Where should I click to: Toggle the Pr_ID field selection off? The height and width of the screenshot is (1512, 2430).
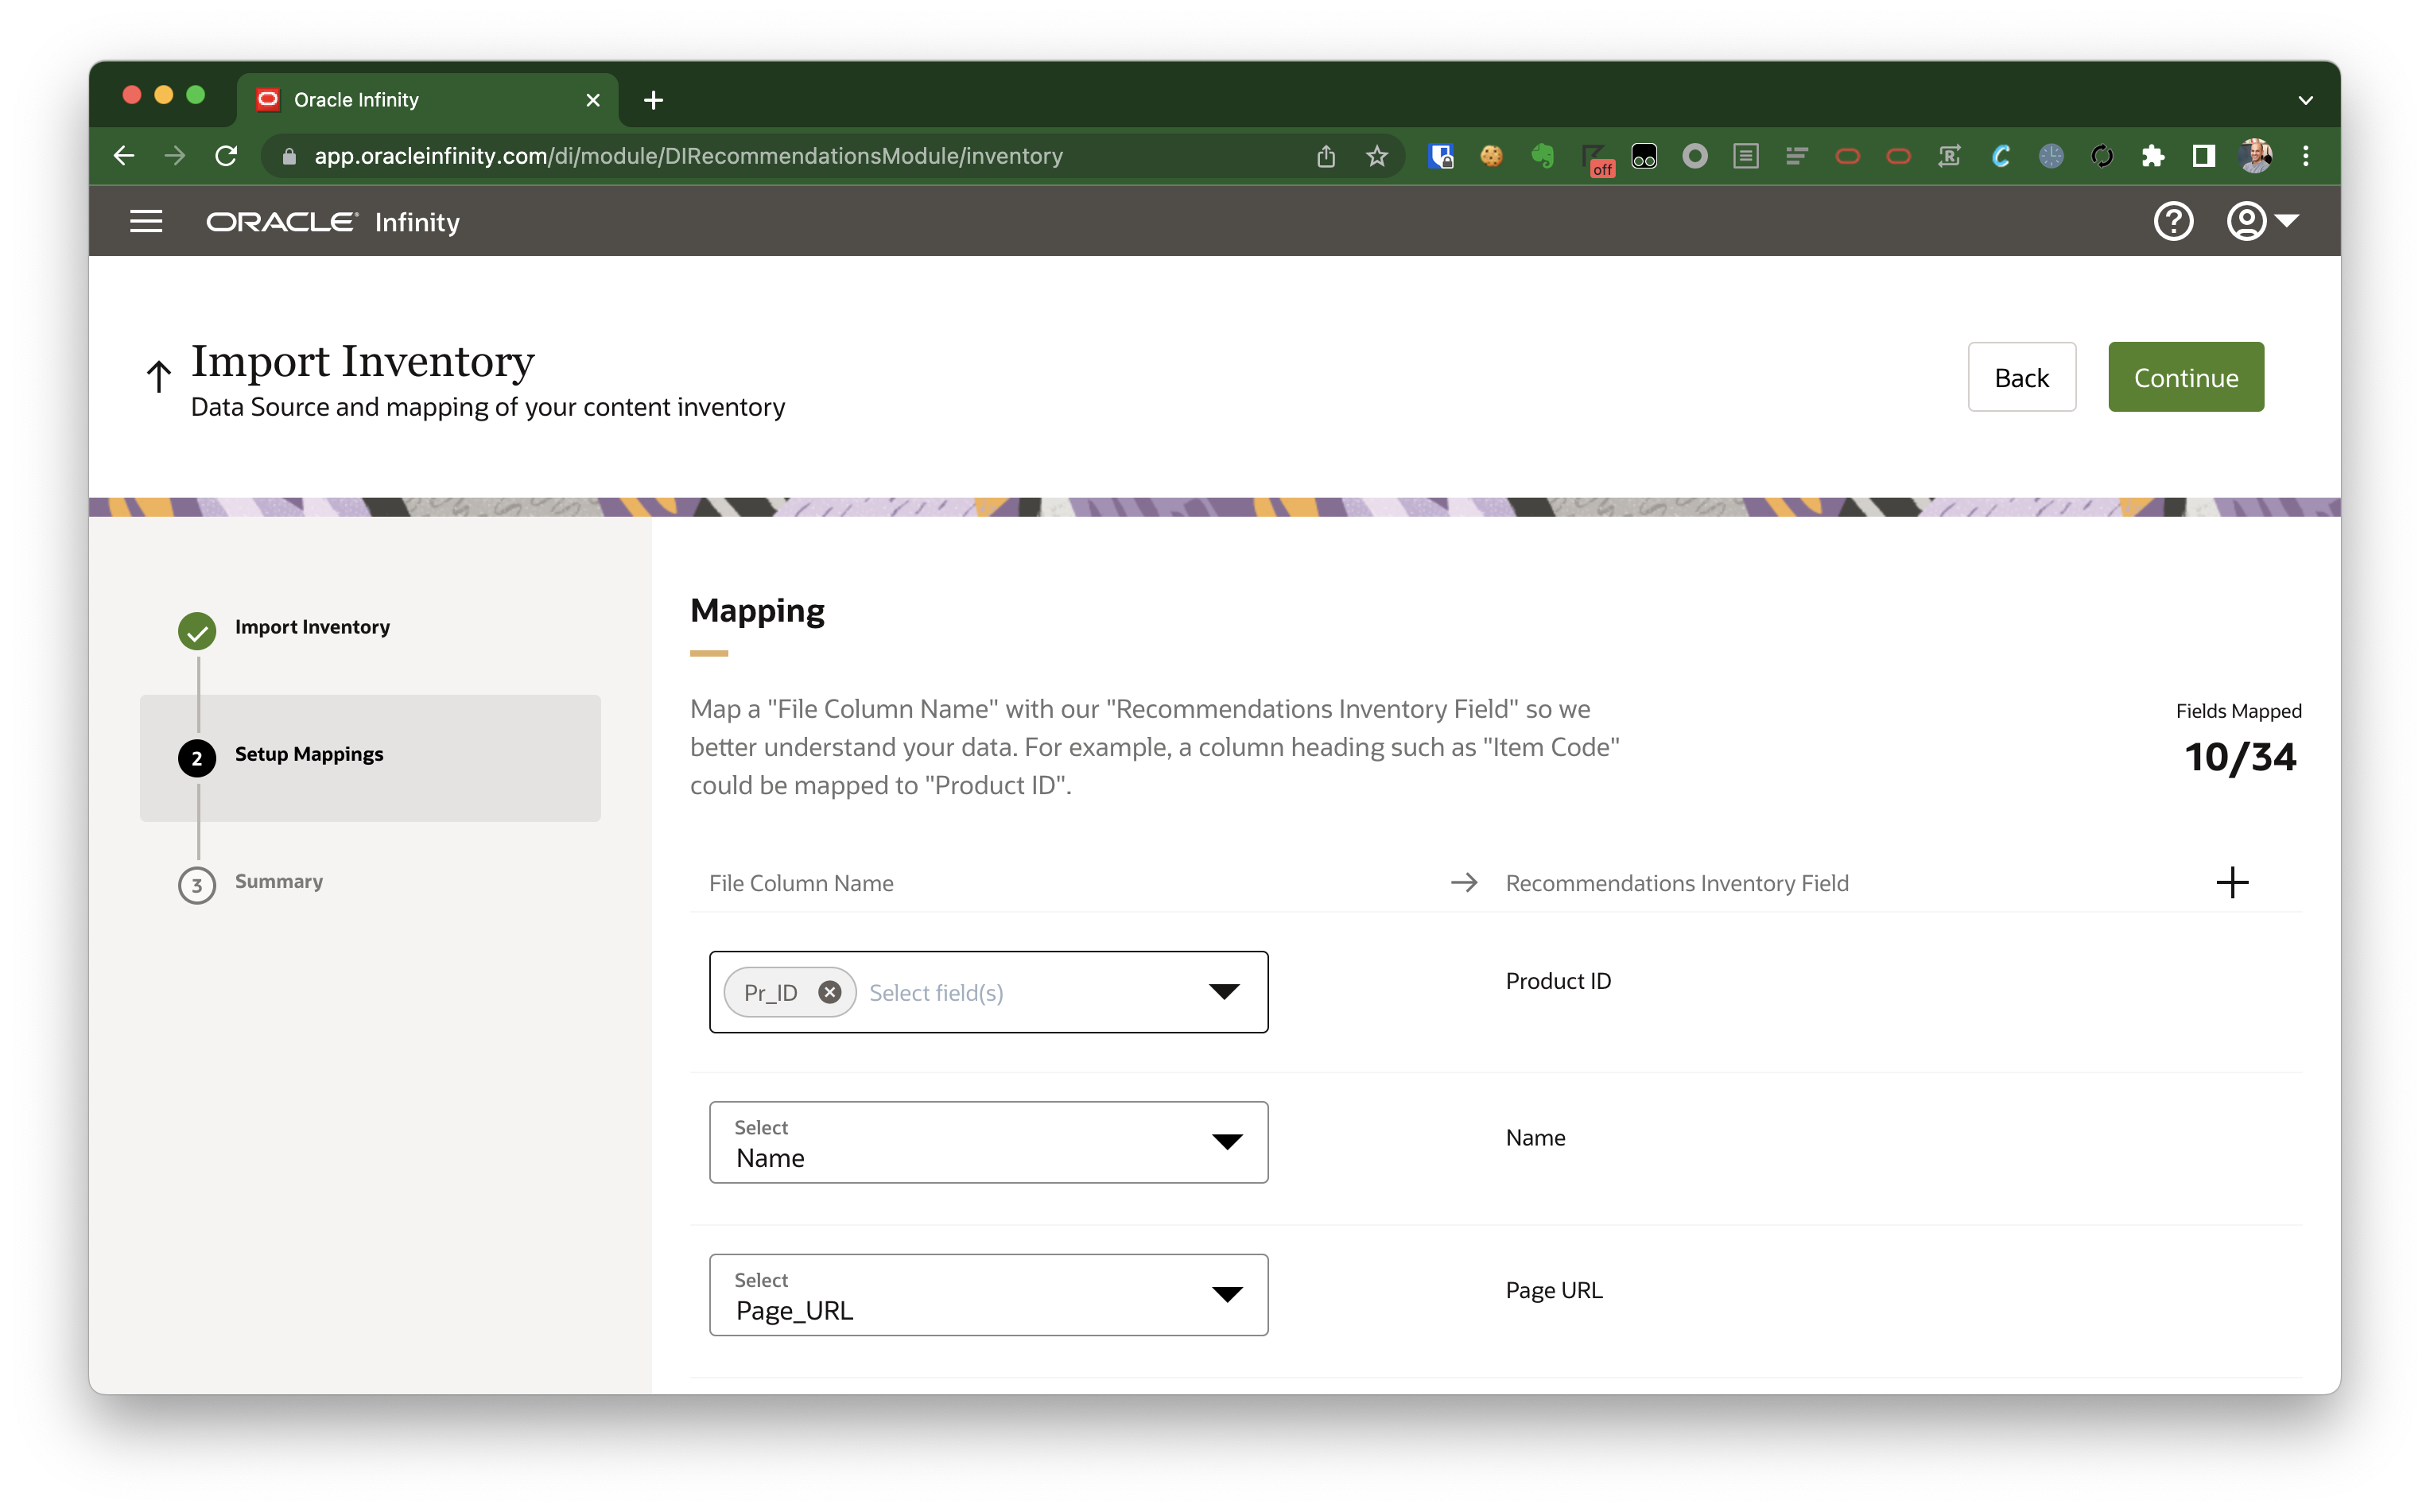[833, 991]
